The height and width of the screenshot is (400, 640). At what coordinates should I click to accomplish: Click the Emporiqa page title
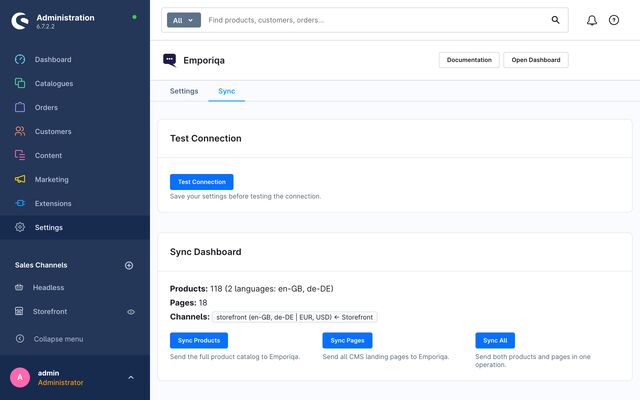pos(204,60)
